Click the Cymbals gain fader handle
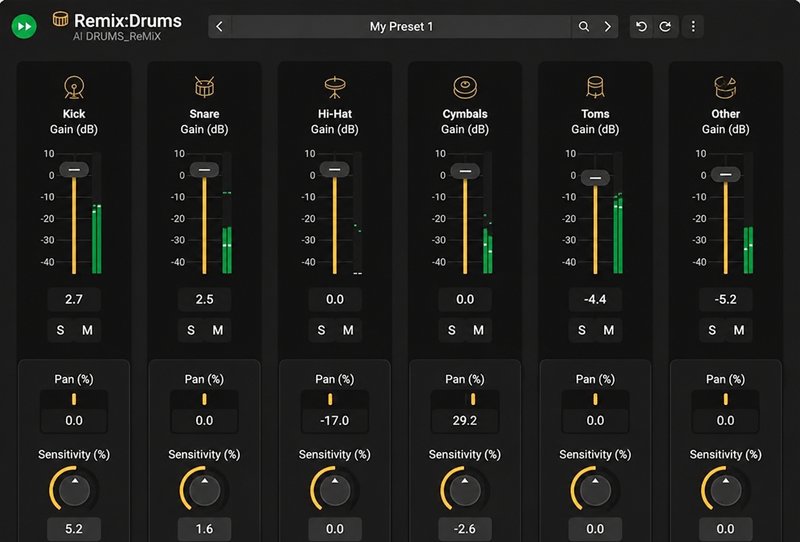 465,171
